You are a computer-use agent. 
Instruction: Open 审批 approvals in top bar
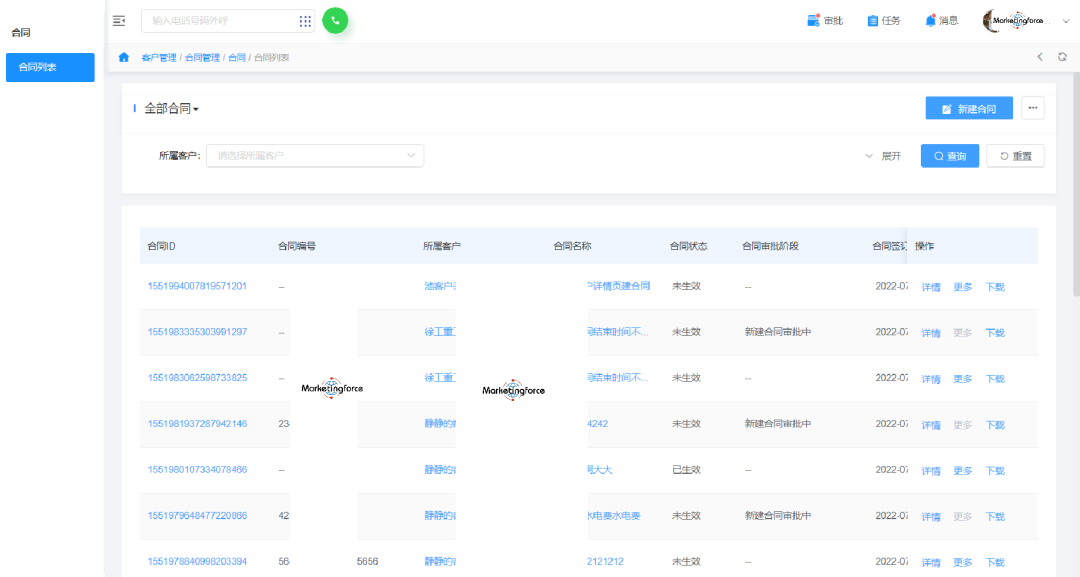coord(825,21)
